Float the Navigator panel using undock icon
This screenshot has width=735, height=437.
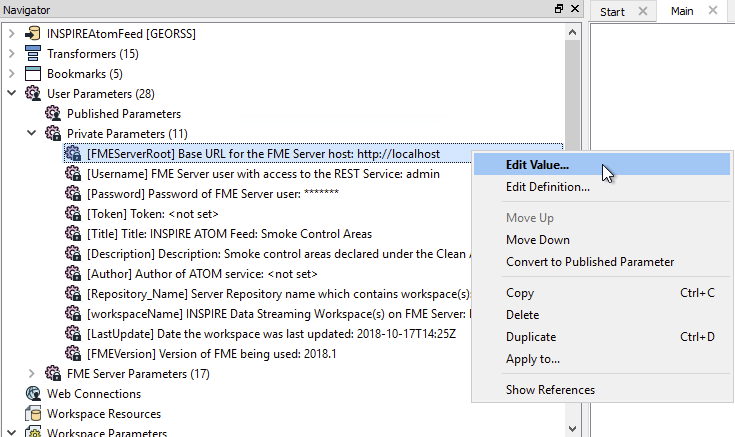[x=559, y=9]
